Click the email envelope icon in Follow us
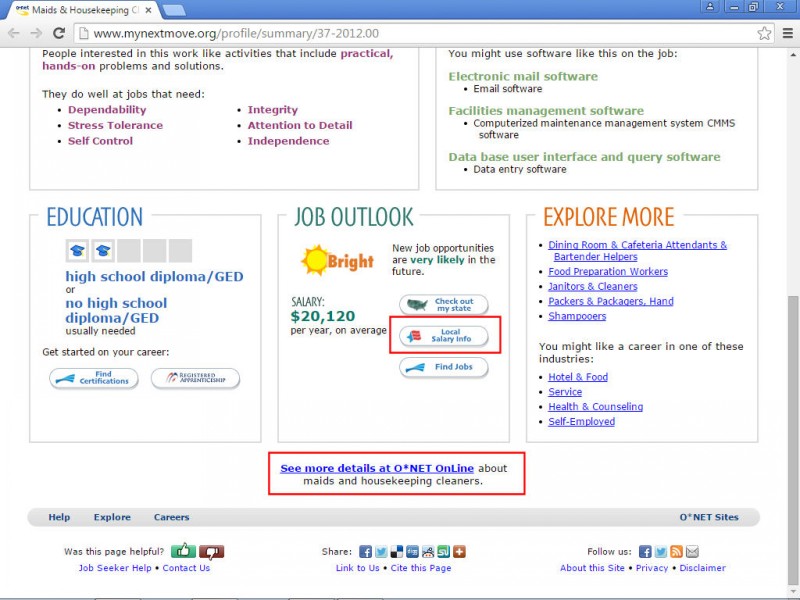800x600 pixels. pos(692,552)
